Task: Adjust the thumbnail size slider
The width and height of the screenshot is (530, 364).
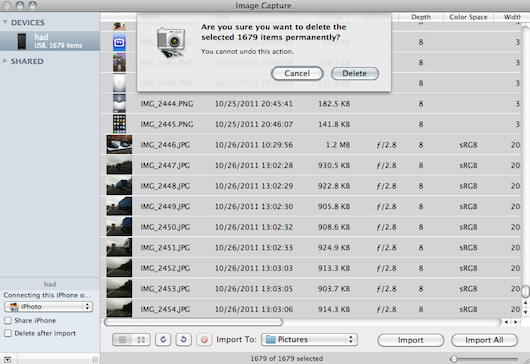Action: click(x=454, y=359)
